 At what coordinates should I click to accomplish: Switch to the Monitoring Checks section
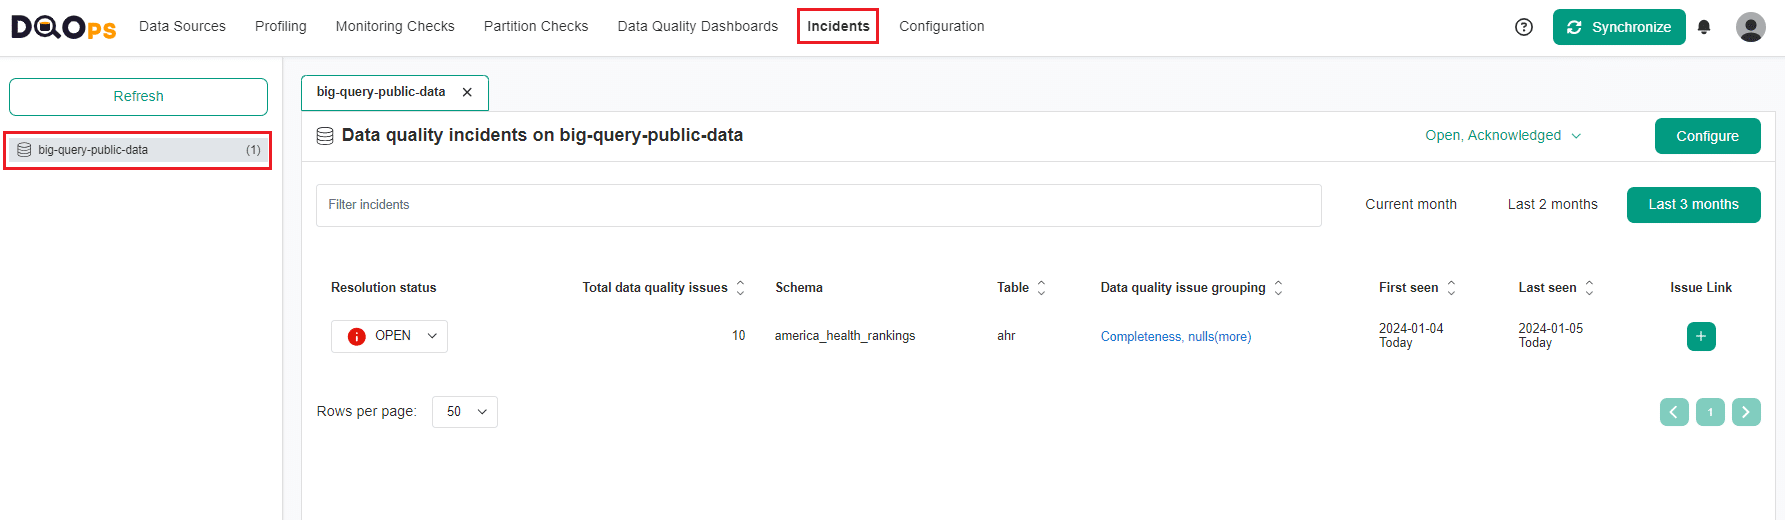pyautogui.click(x=395, y=27)
